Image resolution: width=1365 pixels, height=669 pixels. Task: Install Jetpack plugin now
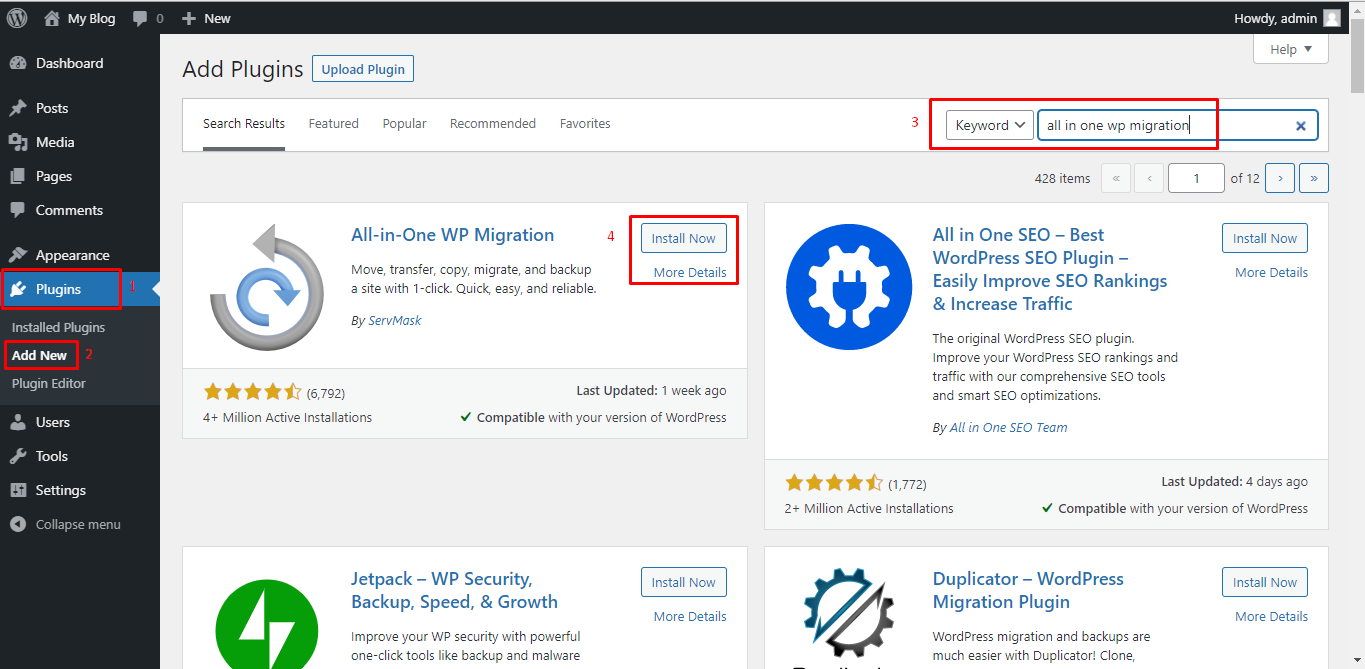[x=684, y=582]
